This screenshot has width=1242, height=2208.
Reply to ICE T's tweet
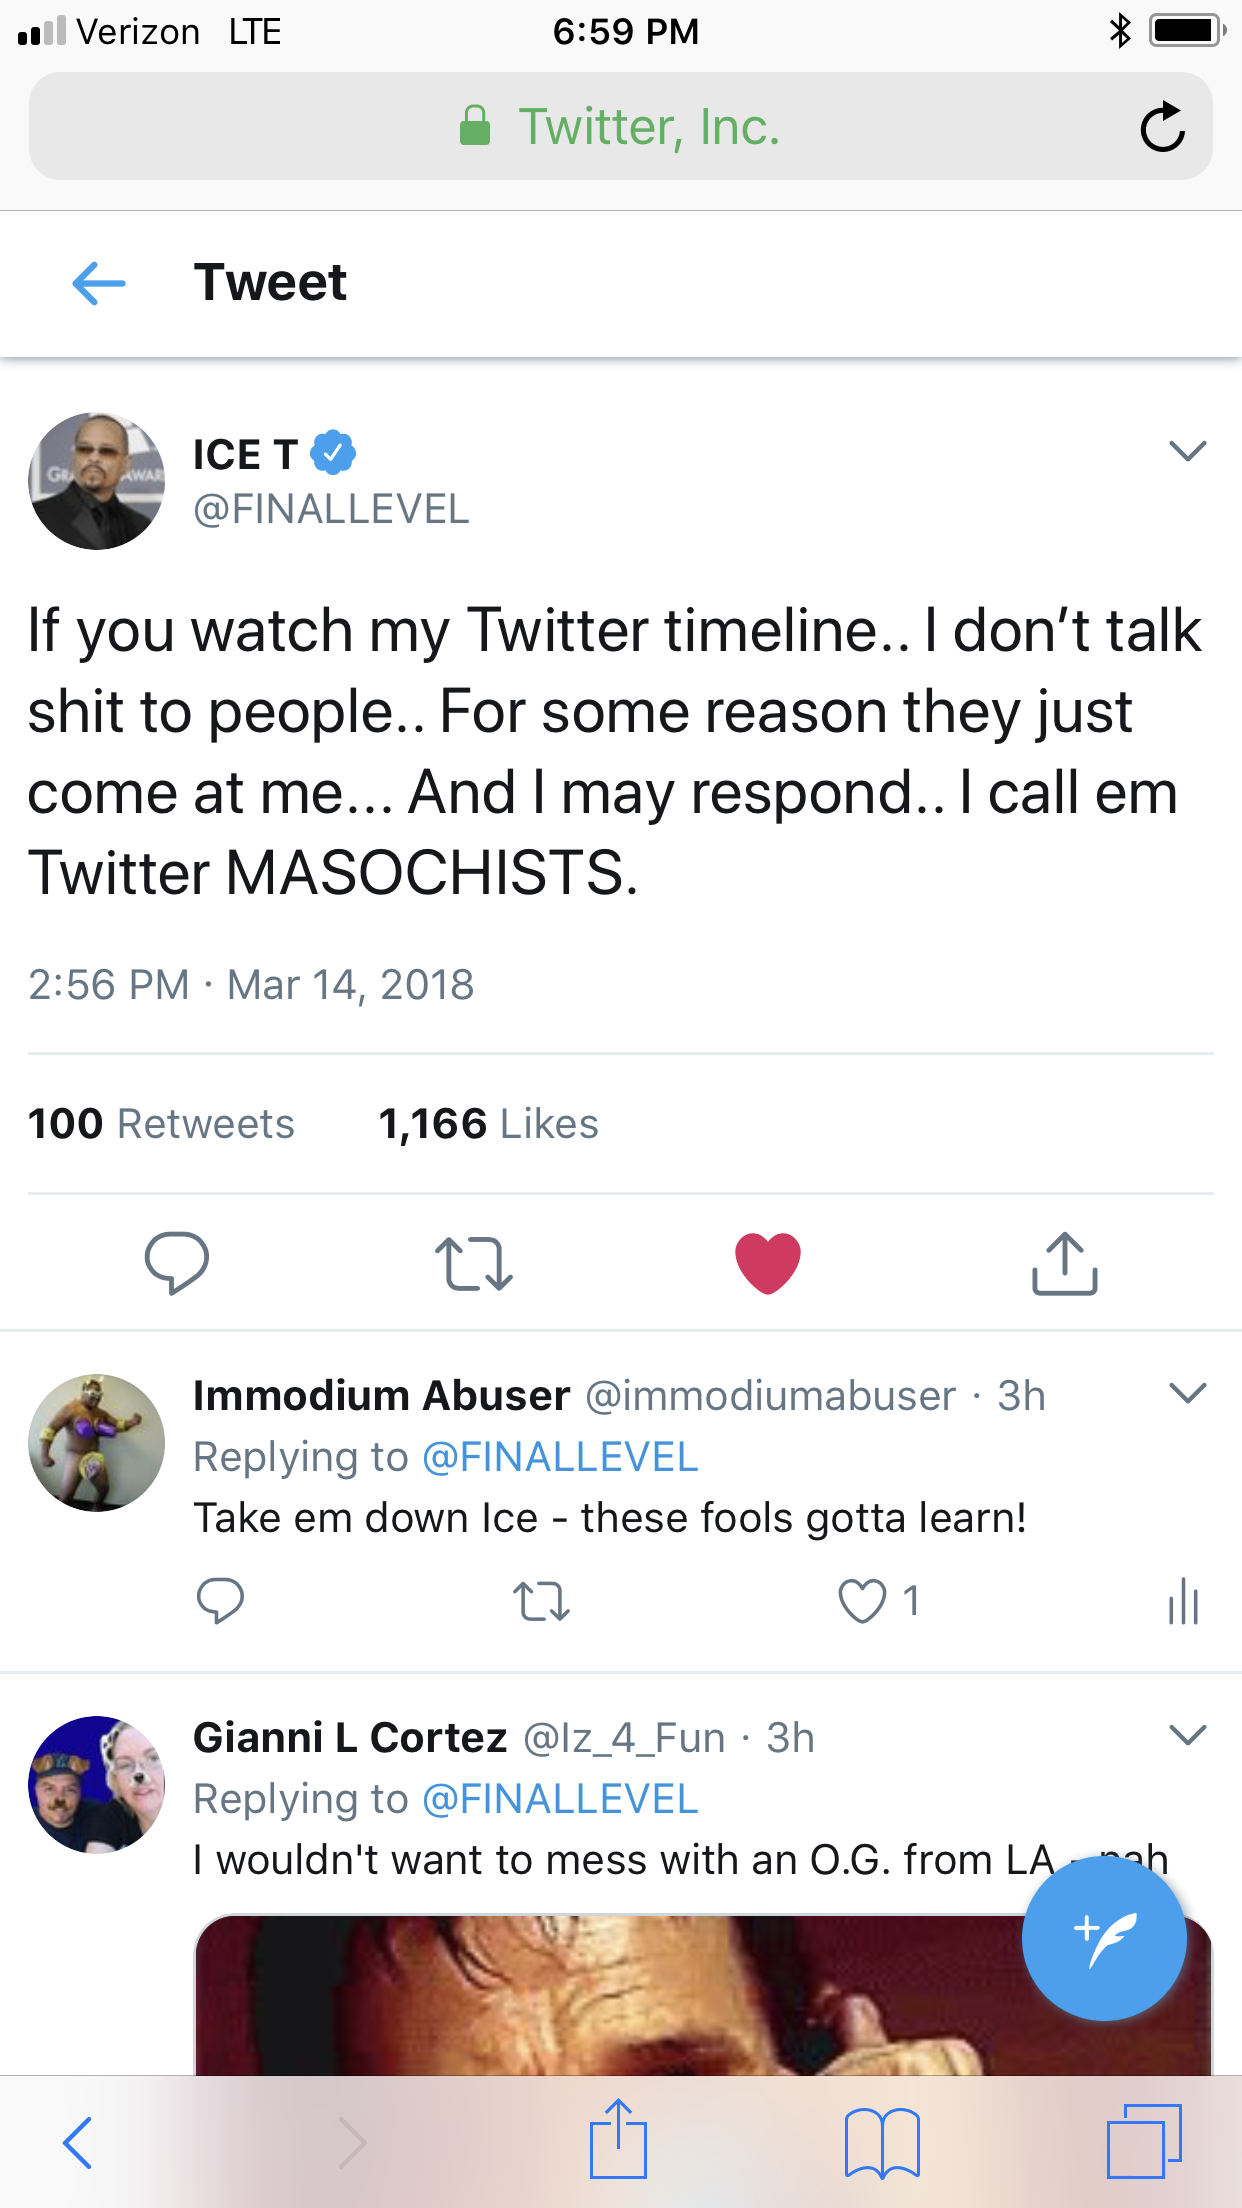(177, 1263)
